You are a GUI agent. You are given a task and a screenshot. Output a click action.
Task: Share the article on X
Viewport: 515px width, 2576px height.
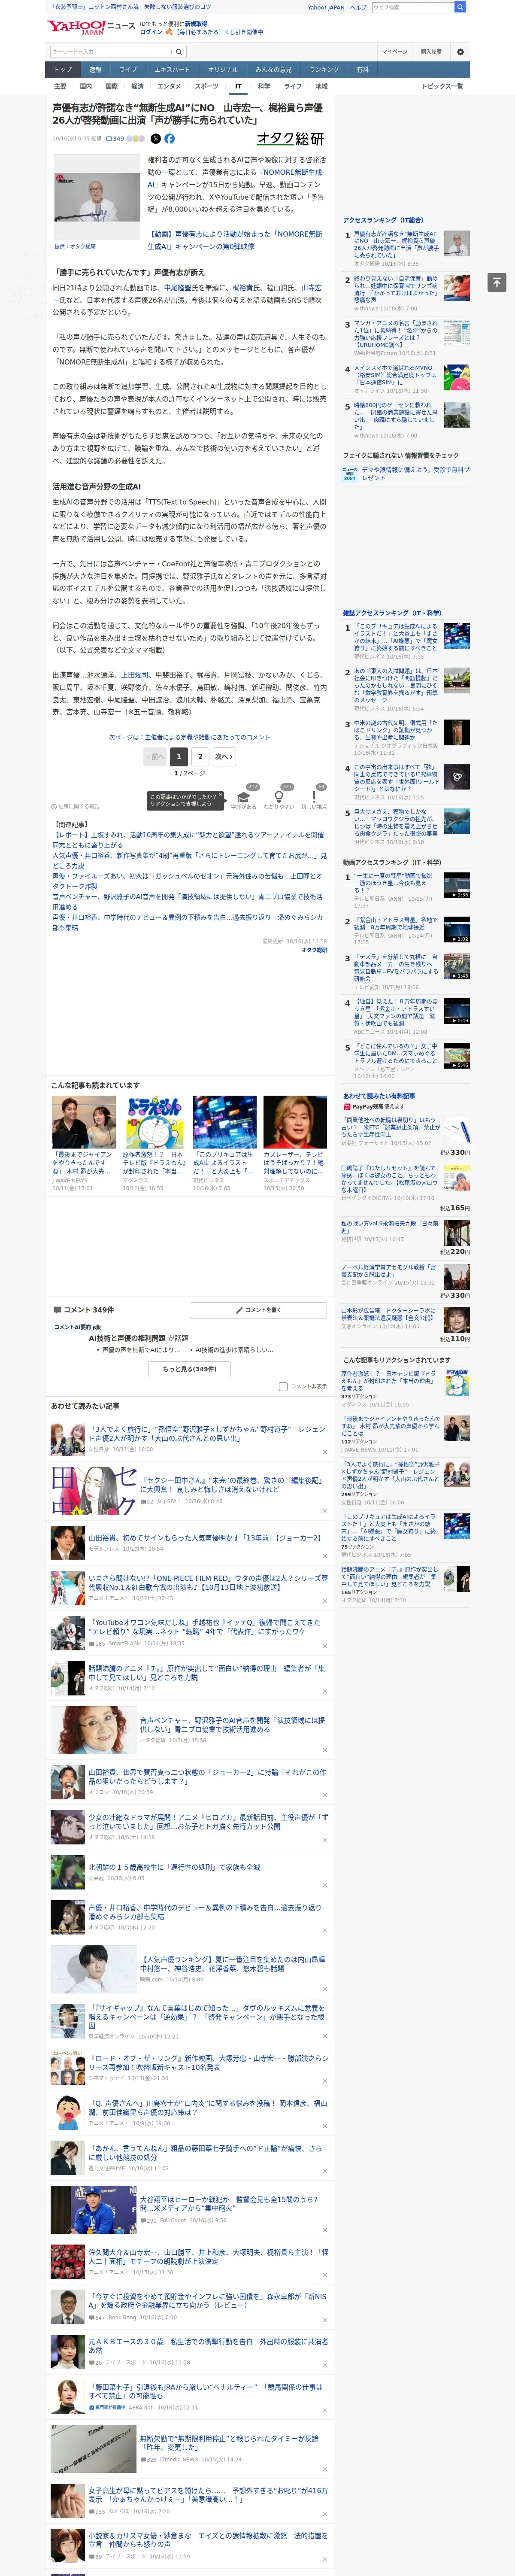click(156, 139)
